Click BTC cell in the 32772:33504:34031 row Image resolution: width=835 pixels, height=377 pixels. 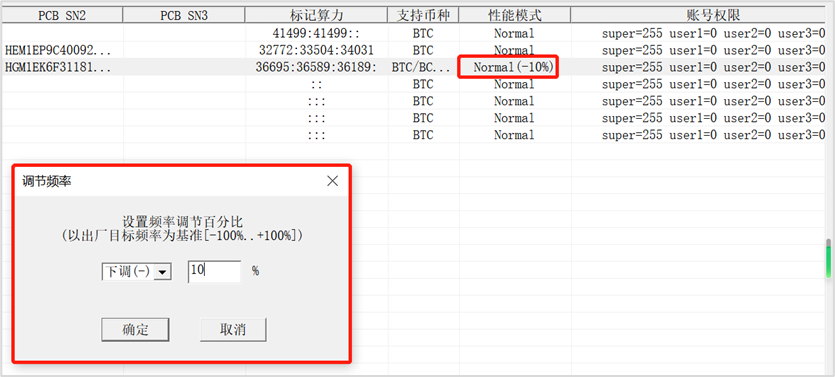(423, 51)
